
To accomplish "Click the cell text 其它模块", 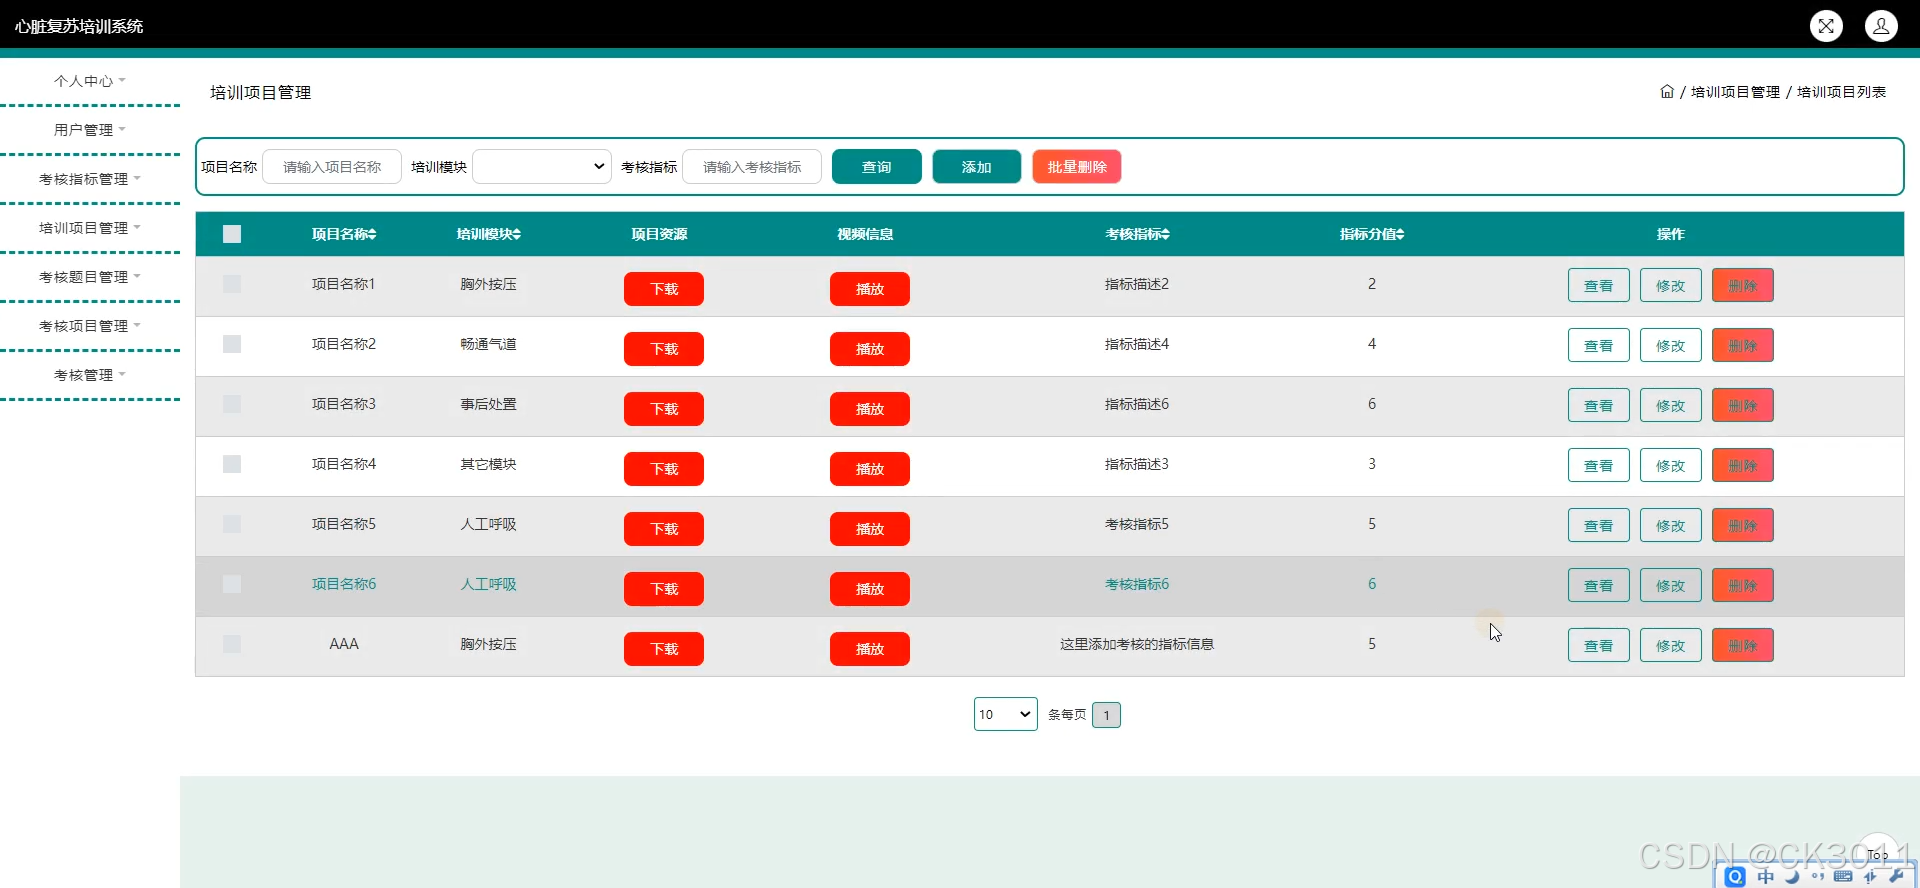I will 489,464.
